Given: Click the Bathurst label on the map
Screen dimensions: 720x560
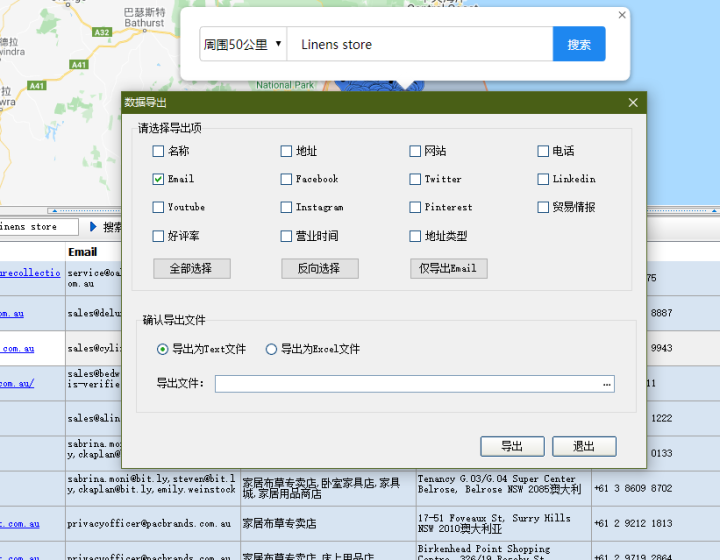Looking at the screenshot, I should pos(144,22).
